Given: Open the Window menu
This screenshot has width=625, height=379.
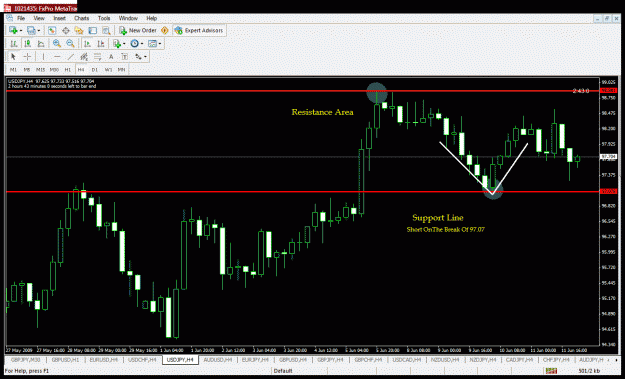Looking at the screenshot, I should click(x=128, y=18).
